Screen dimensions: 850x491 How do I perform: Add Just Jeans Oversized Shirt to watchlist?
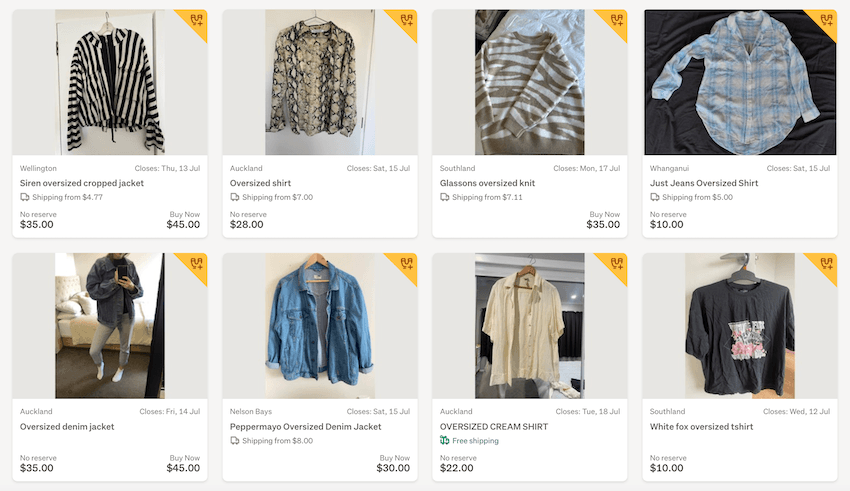[826, 20]
